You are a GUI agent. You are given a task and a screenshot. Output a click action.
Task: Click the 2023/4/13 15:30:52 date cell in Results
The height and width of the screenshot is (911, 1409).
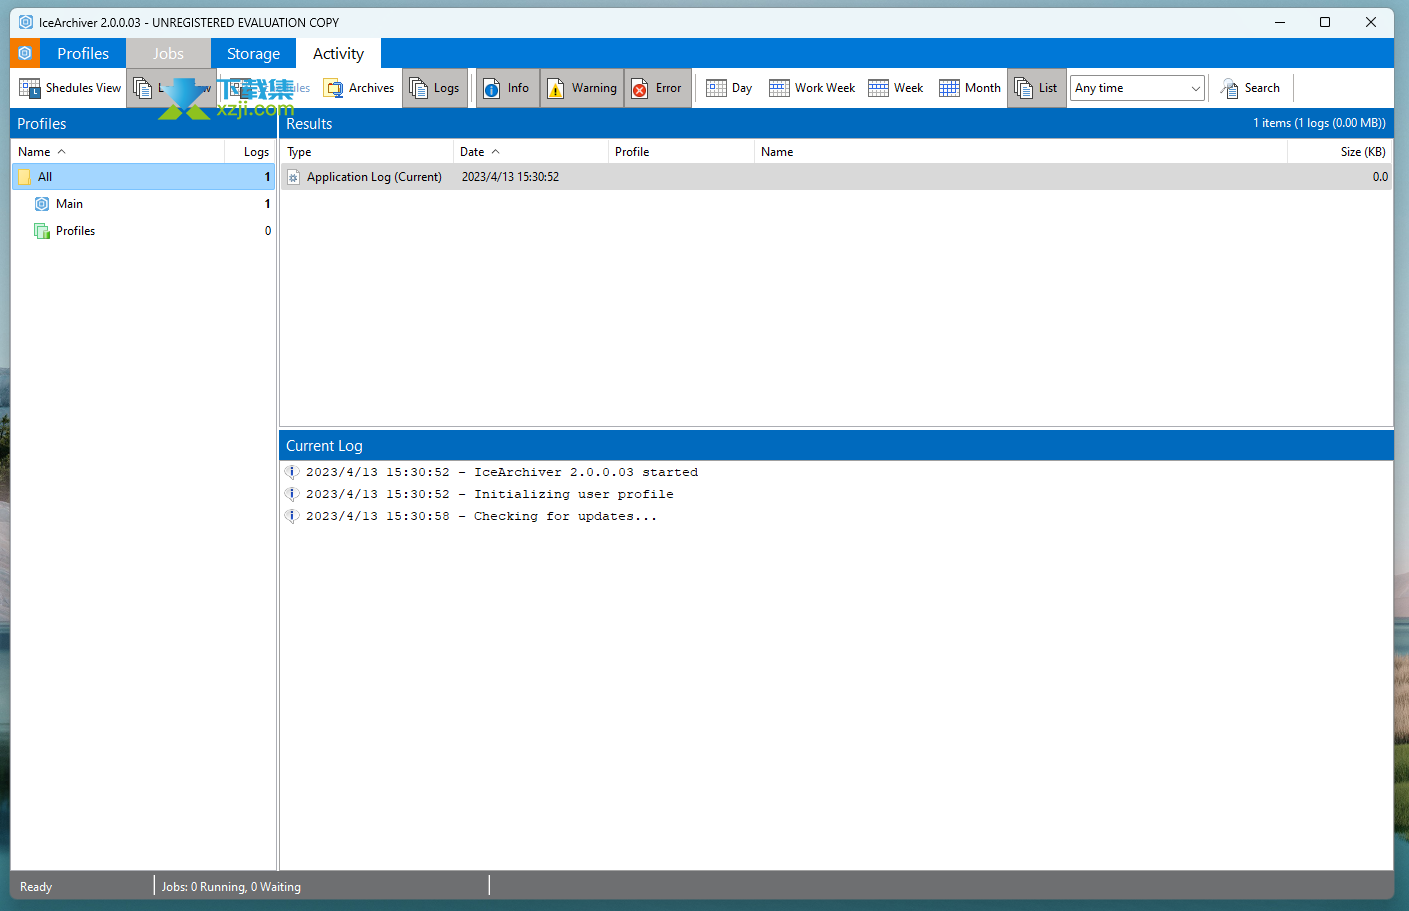(x=510, y=177)
